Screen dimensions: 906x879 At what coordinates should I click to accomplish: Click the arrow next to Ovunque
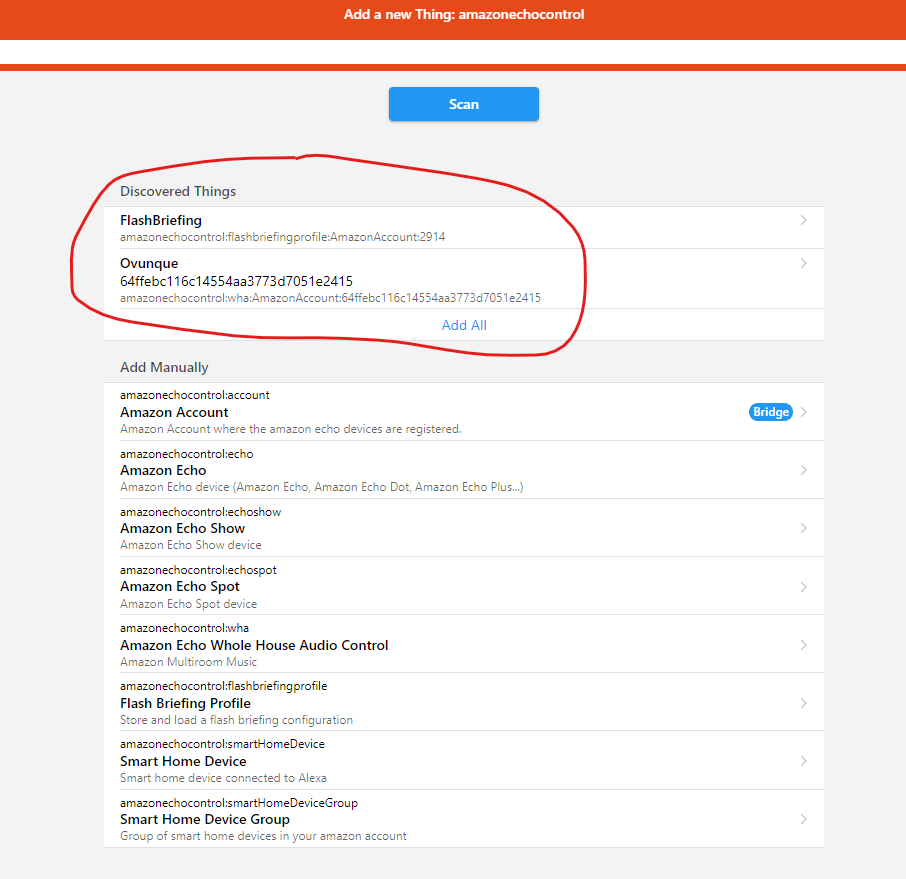[804, 263]
